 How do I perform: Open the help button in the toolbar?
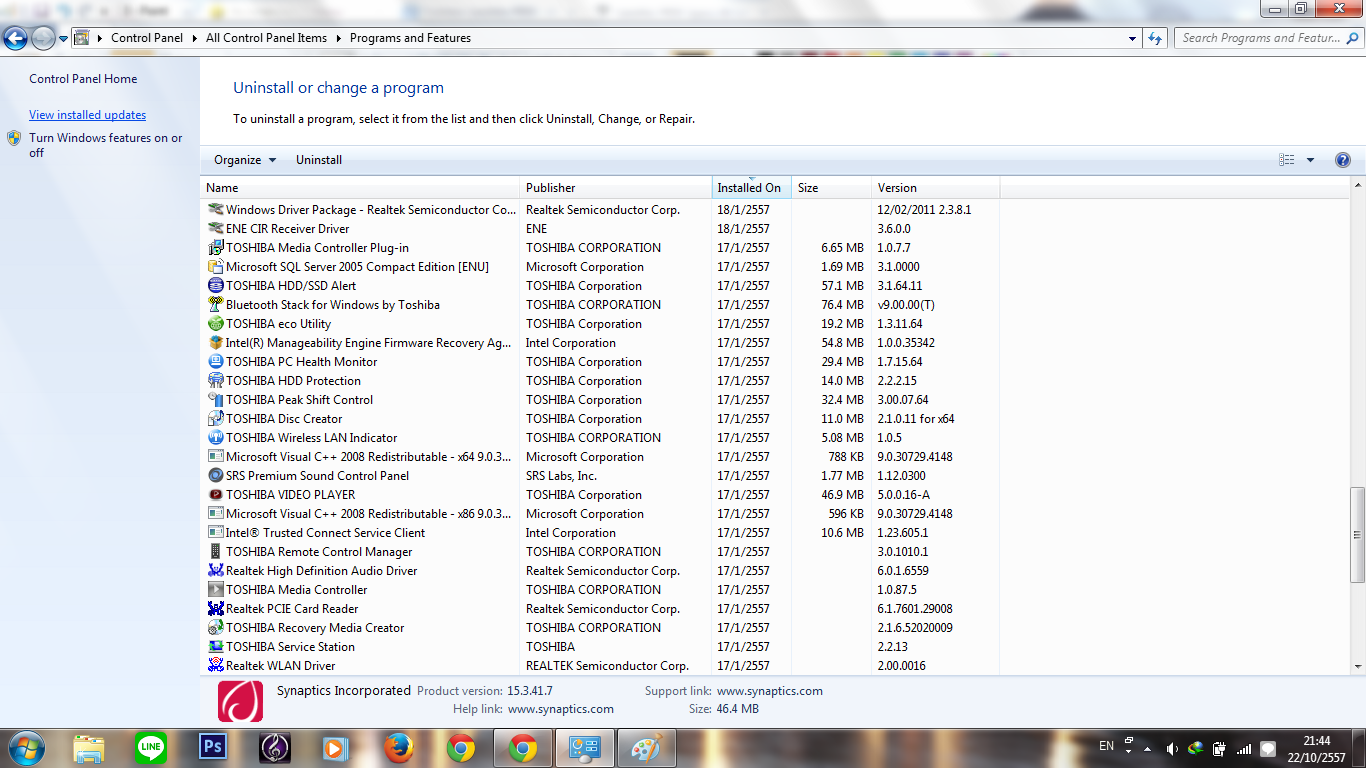coord(1343,160)
